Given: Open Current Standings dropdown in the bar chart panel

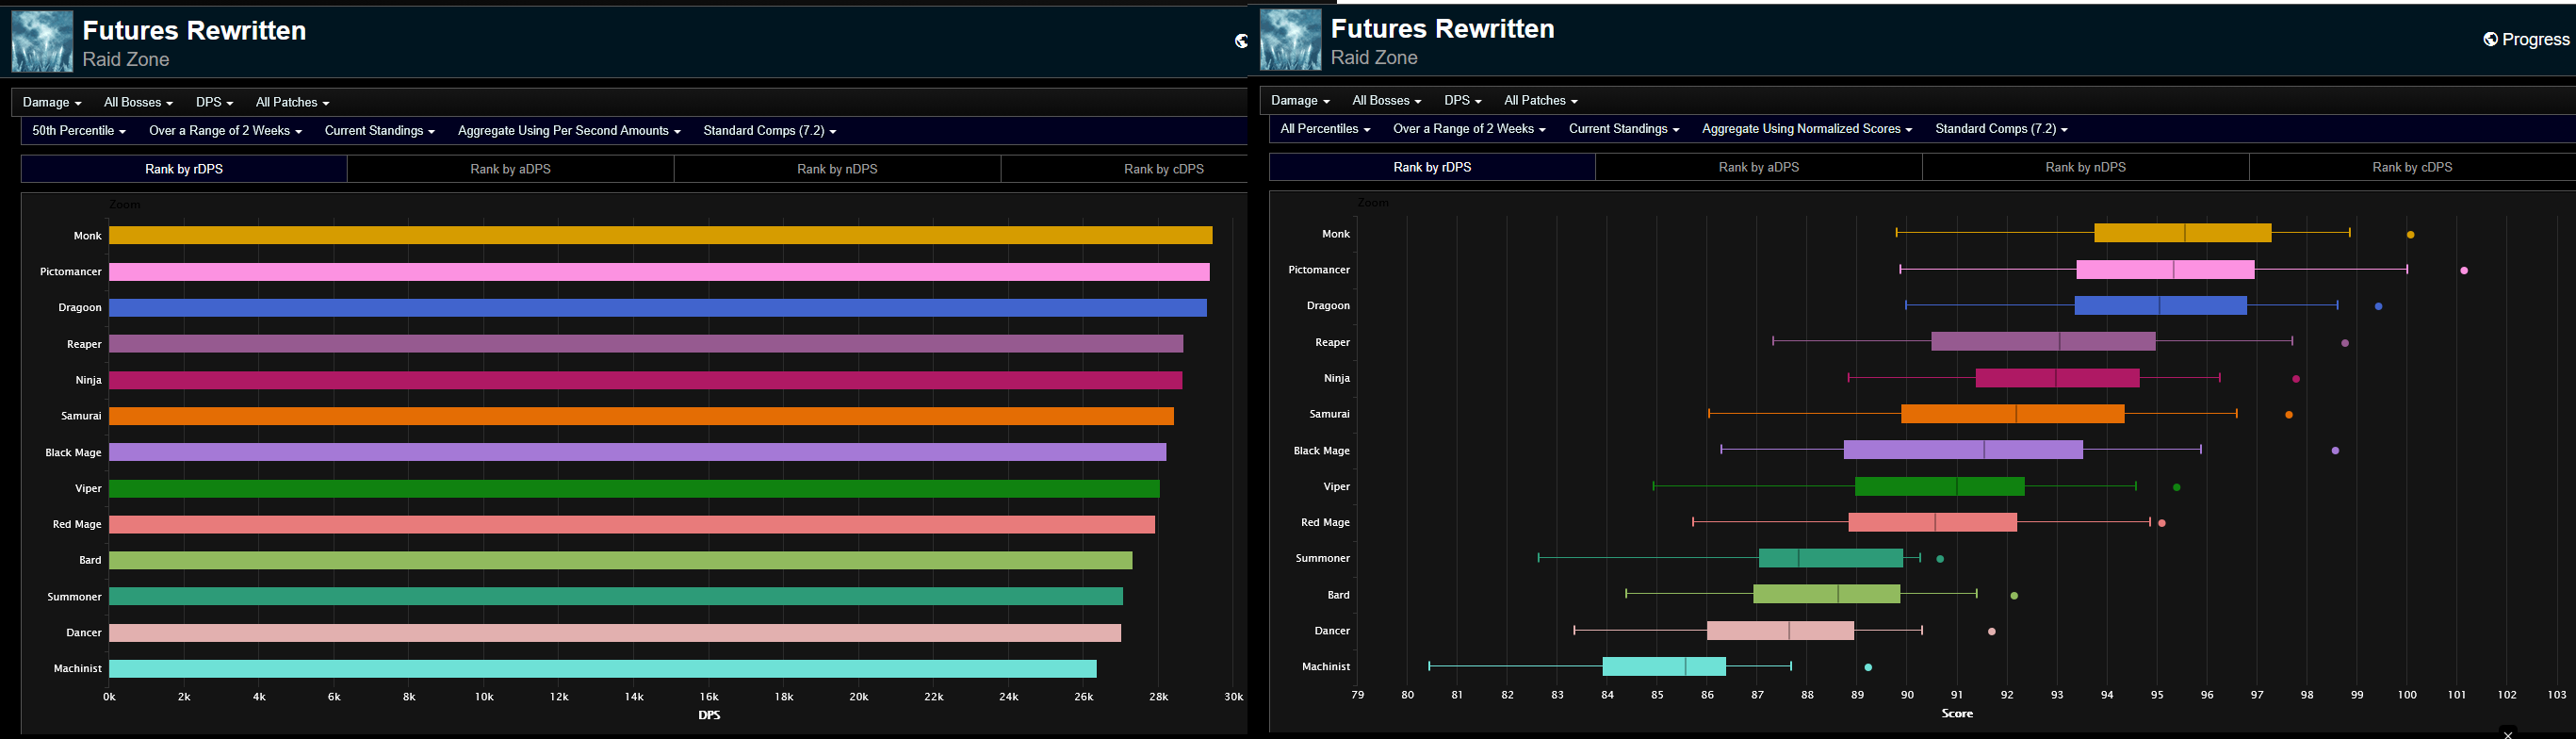Looking at the screenshot, I should (379, 131).
